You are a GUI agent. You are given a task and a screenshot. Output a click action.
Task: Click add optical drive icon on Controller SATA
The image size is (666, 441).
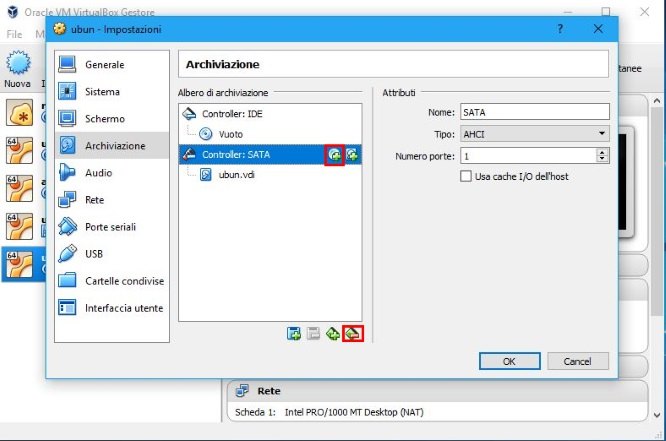(334, 155)
